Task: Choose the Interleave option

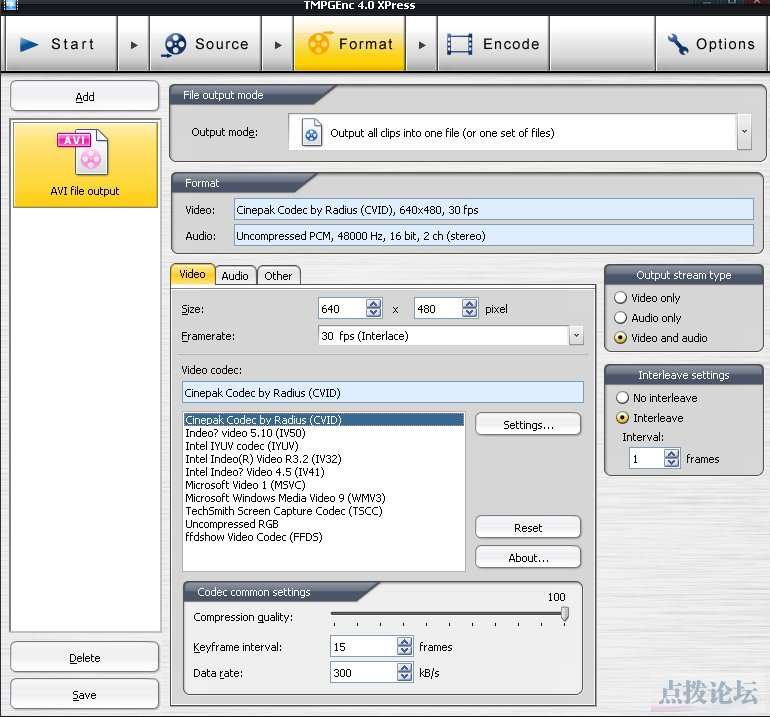Action: pos(622,417)
